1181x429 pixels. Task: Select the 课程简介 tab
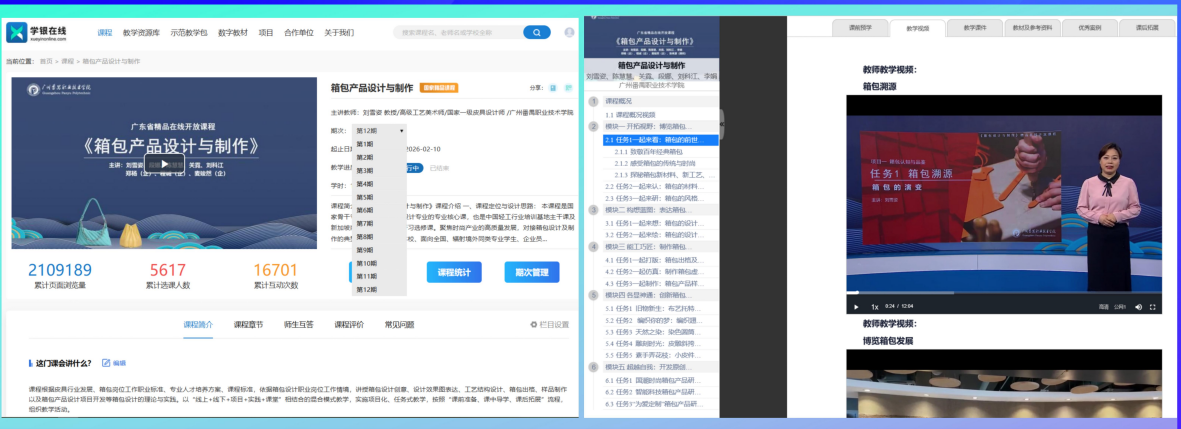click(x=198, y=324)
